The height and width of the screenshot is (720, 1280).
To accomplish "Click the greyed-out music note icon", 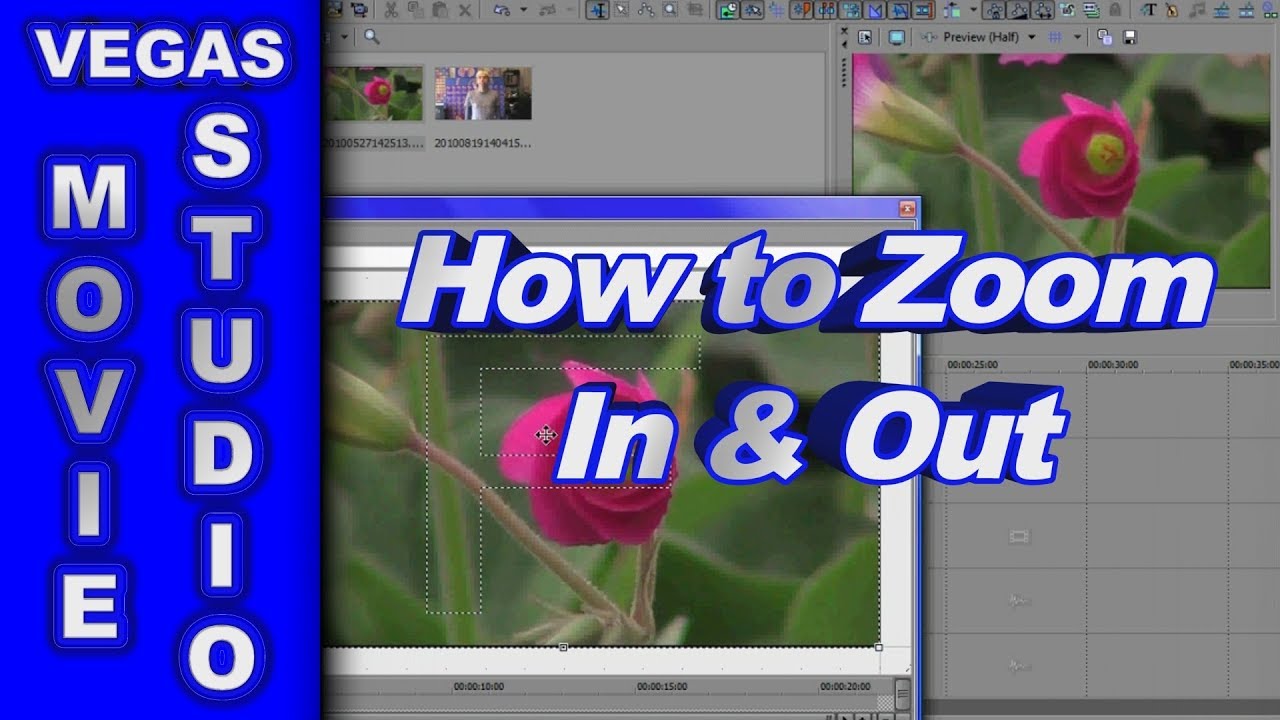I will pyautogui.click(x=1197, y=10).
